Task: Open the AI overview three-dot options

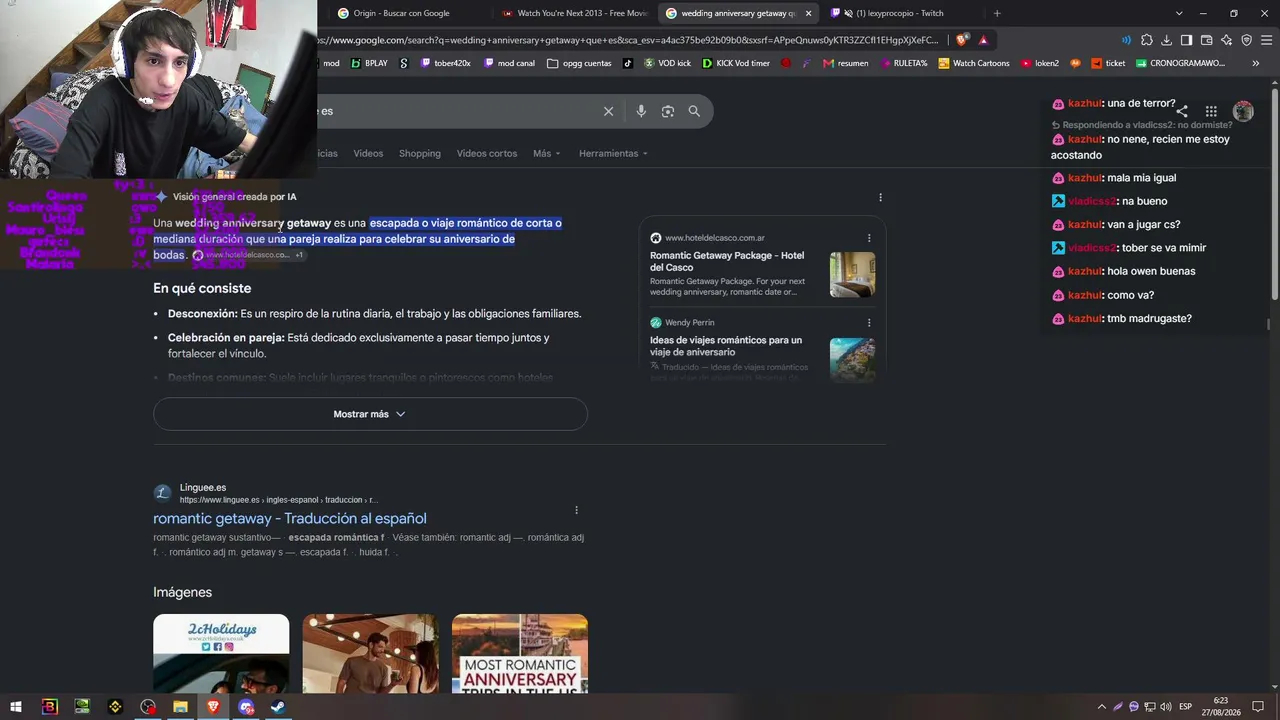Action: (x=880, y=197)
